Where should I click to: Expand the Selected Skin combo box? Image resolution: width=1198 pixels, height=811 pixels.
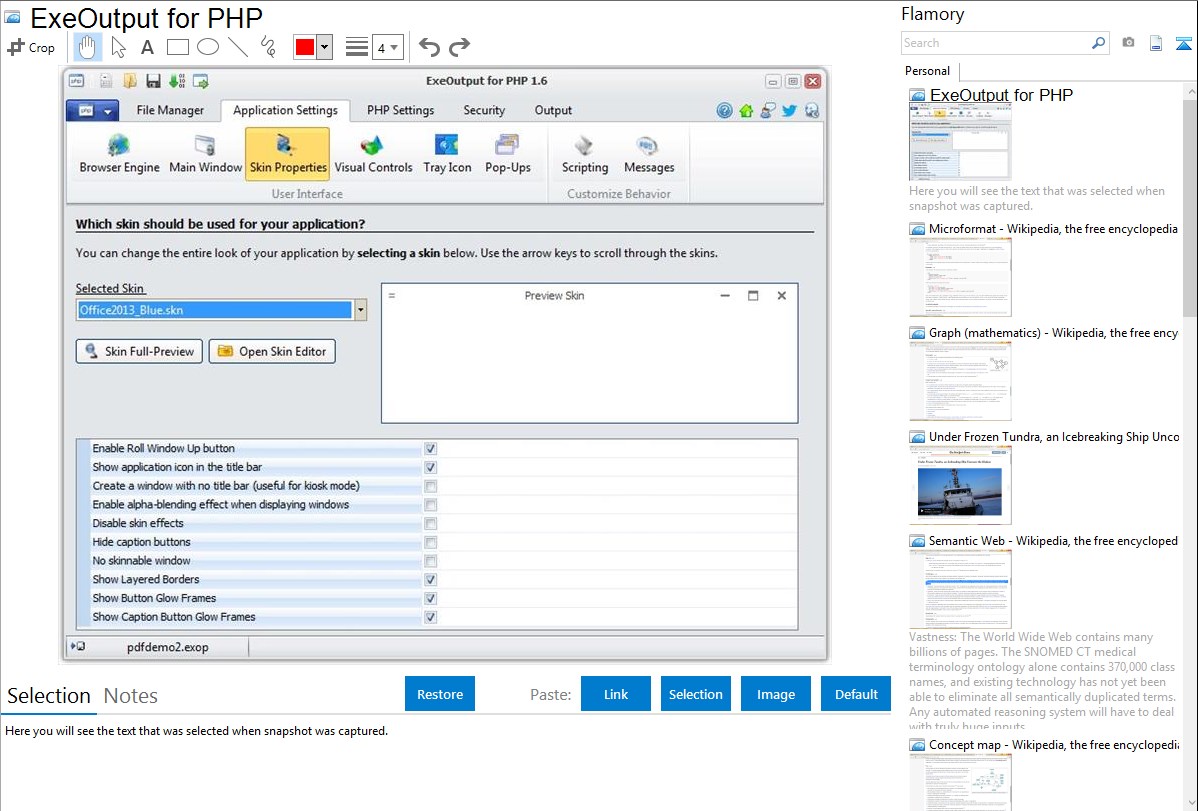click(361, 310)
